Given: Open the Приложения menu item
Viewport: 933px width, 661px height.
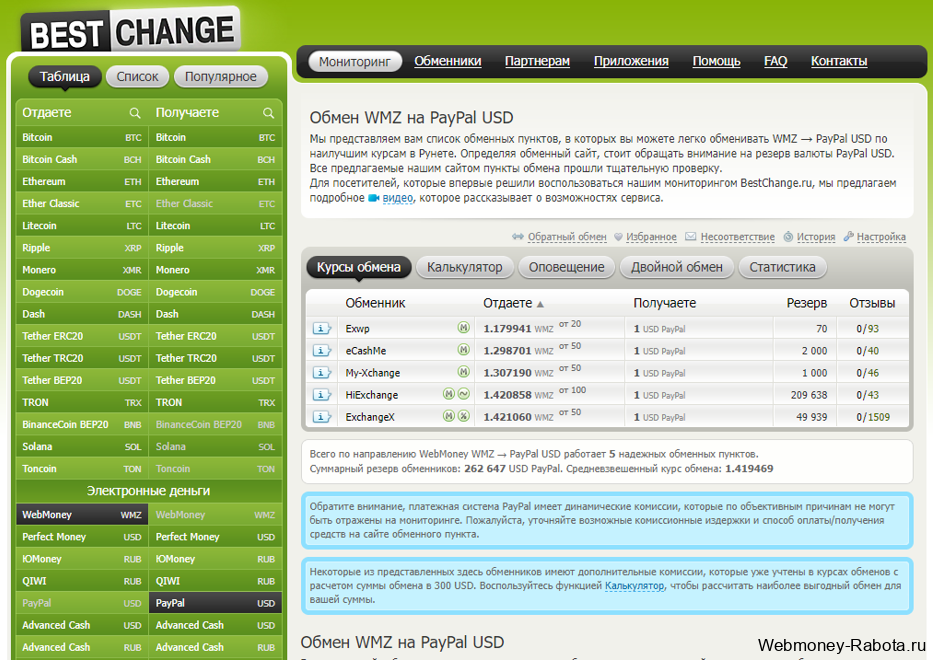Looking at the screenshot, I should (x=631, y=61).
